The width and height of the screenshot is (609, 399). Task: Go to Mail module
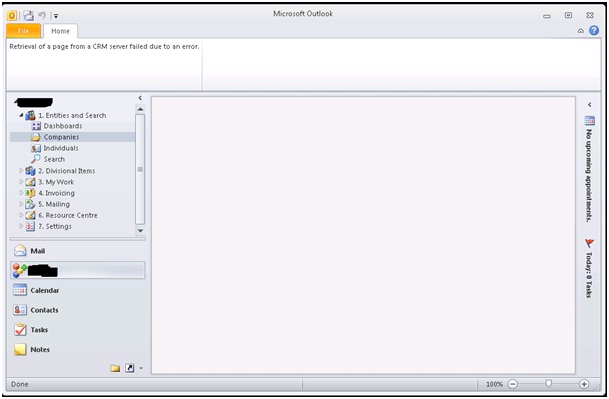click(x=78, y=251)
